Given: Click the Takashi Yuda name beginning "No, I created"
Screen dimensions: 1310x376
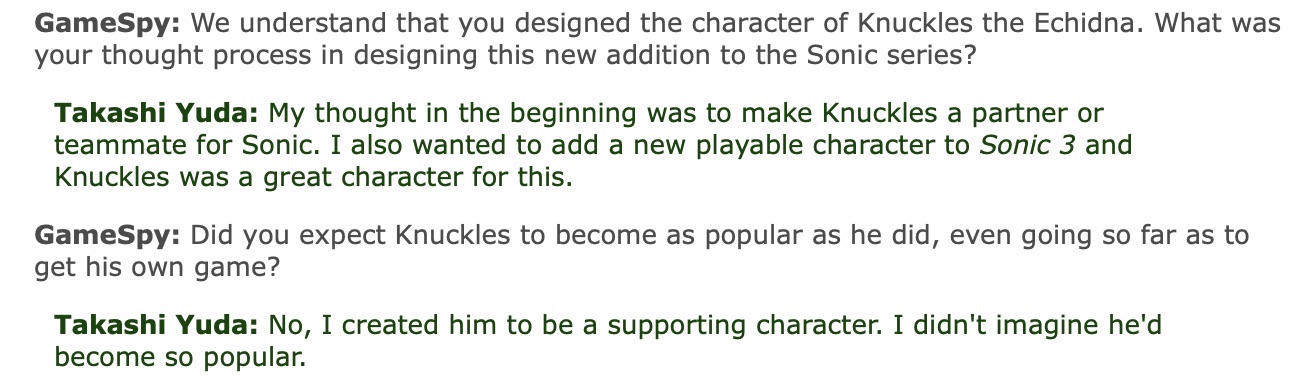Looking at the screenshot, I should click(157, 325).
